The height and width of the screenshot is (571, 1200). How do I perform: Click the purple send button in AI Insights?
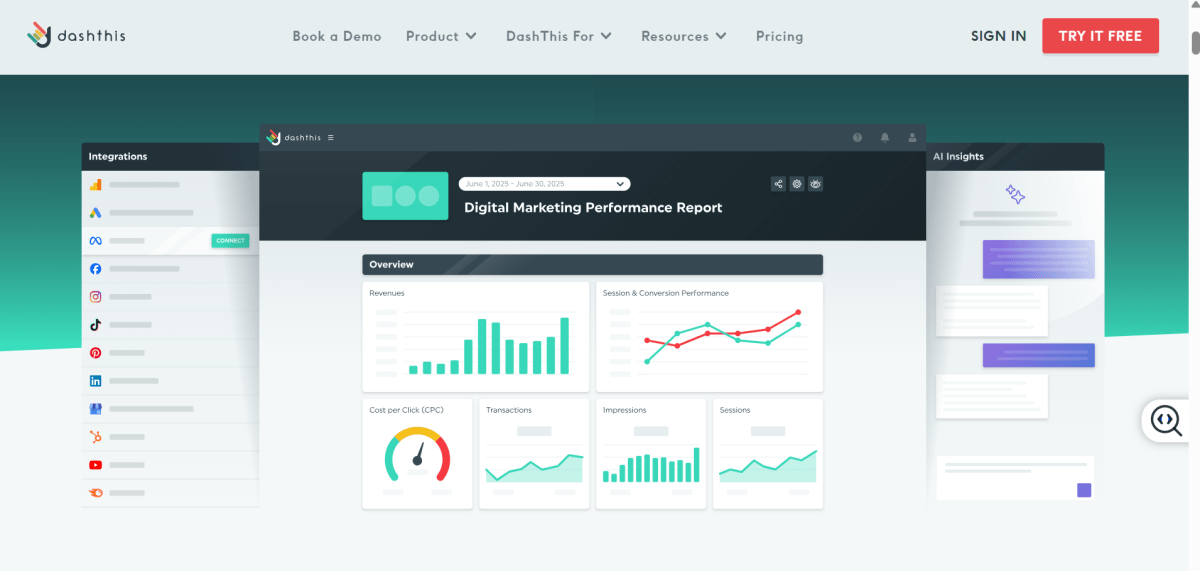point(1084,490)
